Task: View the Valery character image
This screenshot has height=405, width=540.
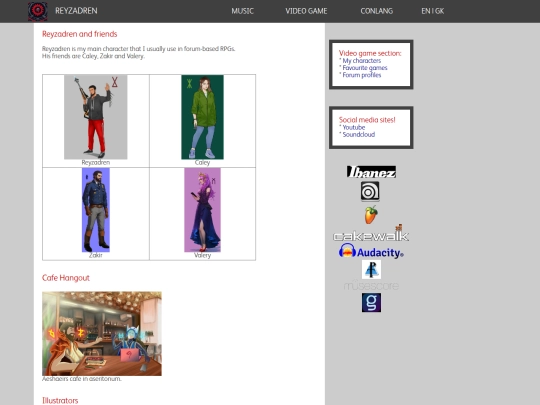Action: [x=202, y=210]
